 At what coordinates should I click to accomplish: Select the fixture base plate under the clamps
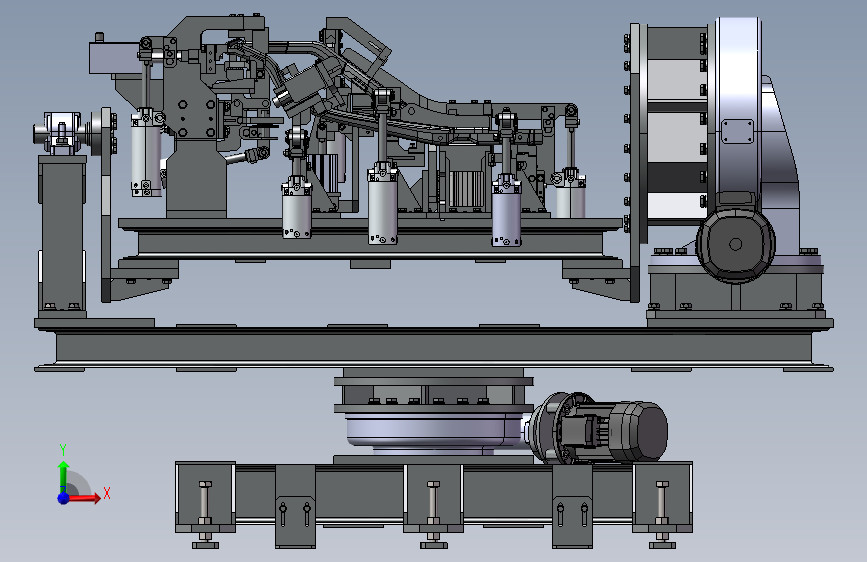[370, 225]
